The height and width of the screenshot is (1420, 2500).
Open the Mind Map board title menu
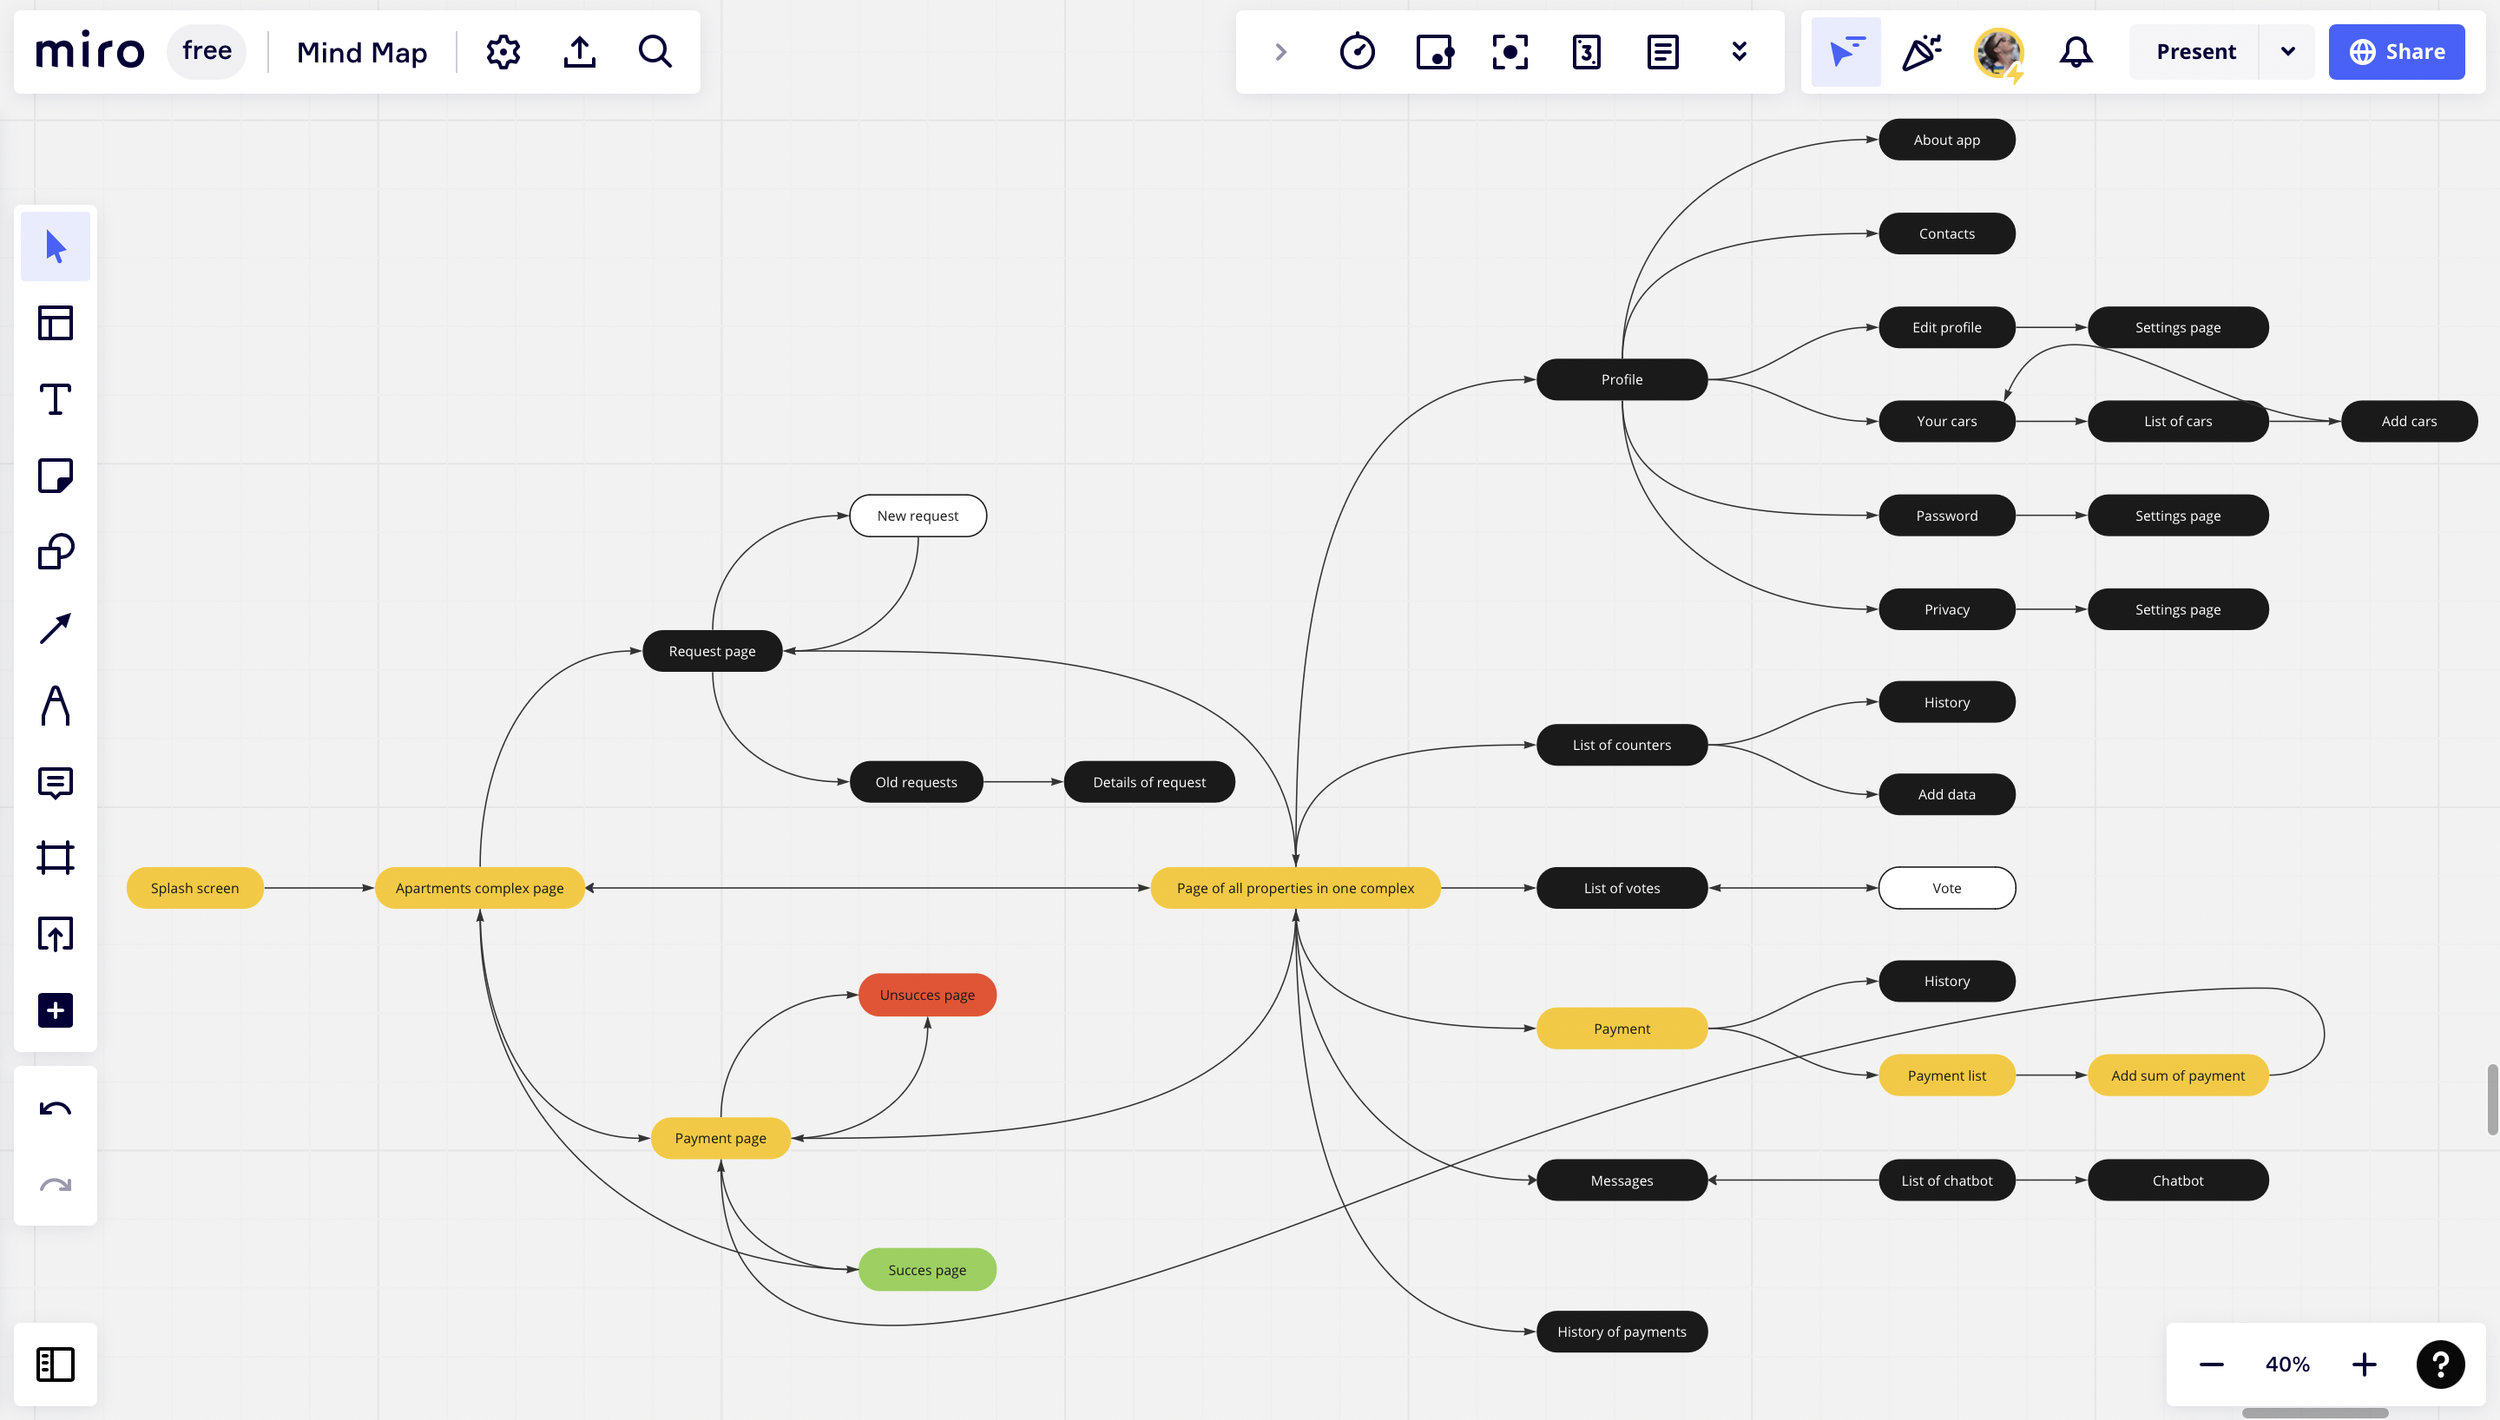coord(362,52)
